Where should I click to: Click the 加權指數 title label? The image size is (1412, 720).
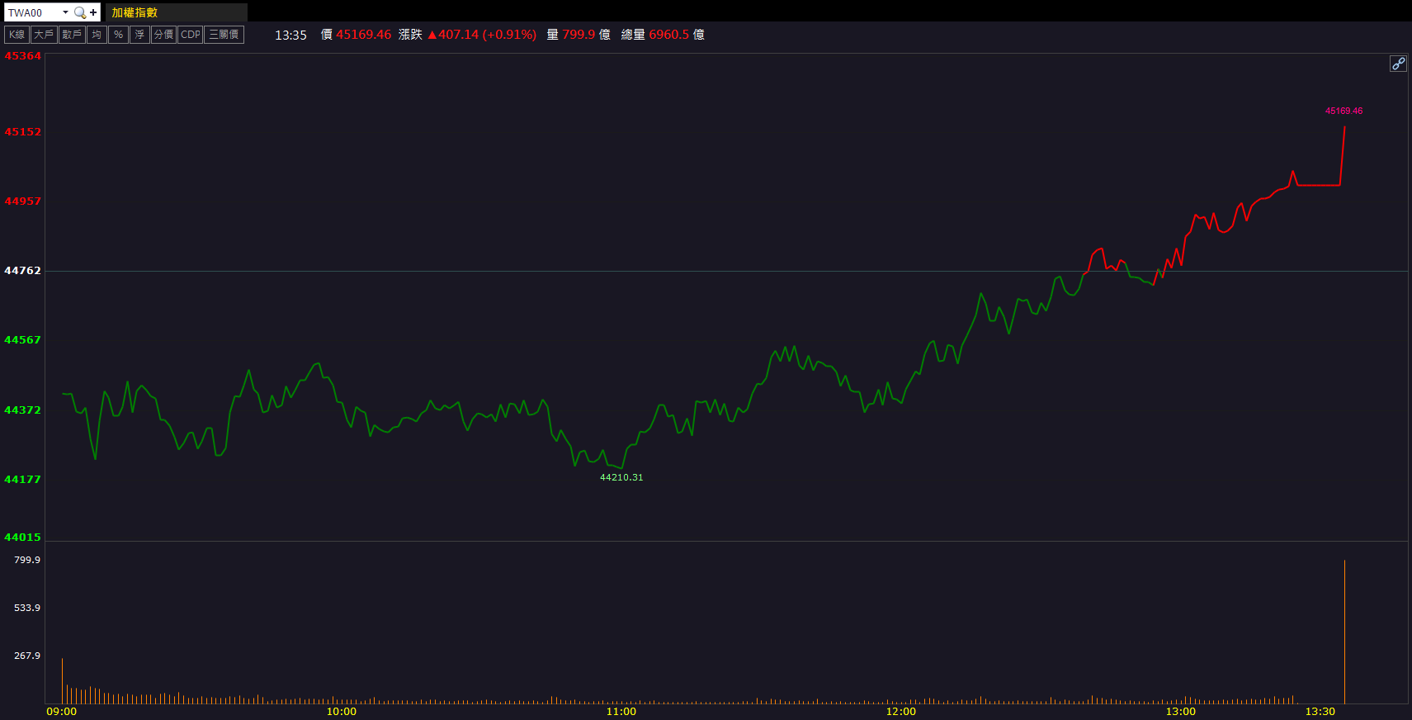point(134,12)
